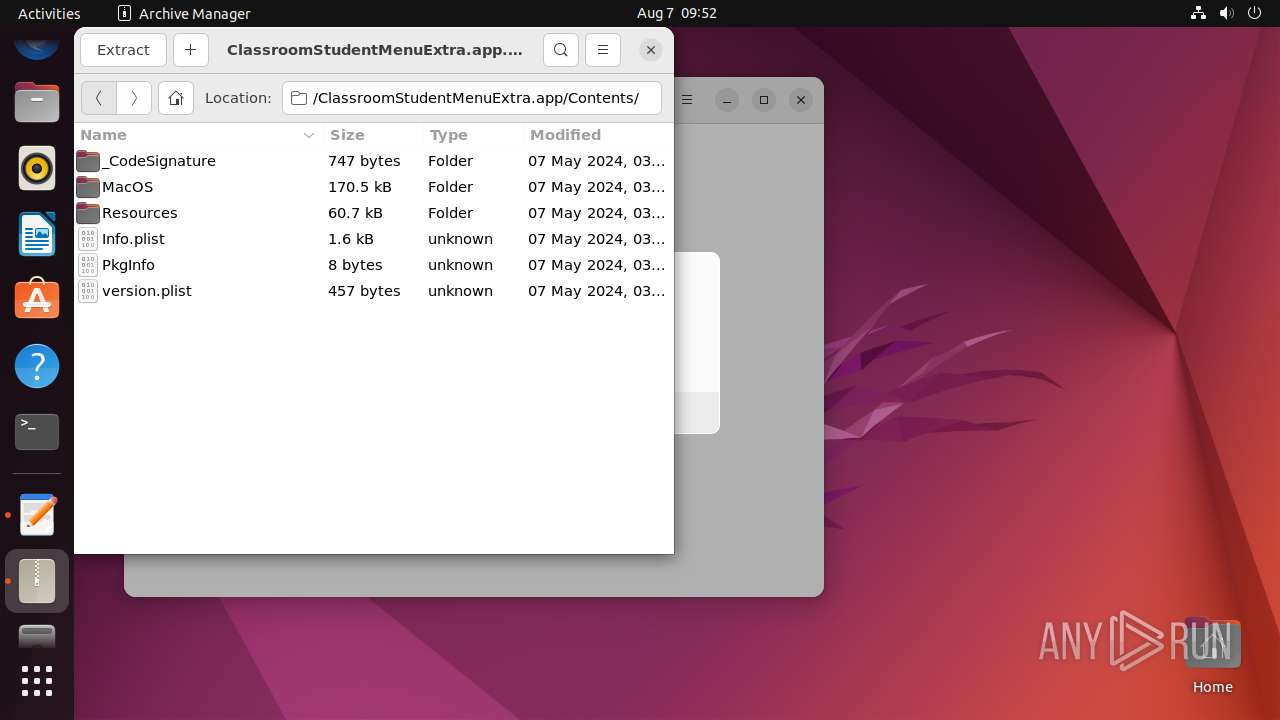This screenshot has height=720, width=1280.
Task: Go to the archive home location
Action: 176,98
